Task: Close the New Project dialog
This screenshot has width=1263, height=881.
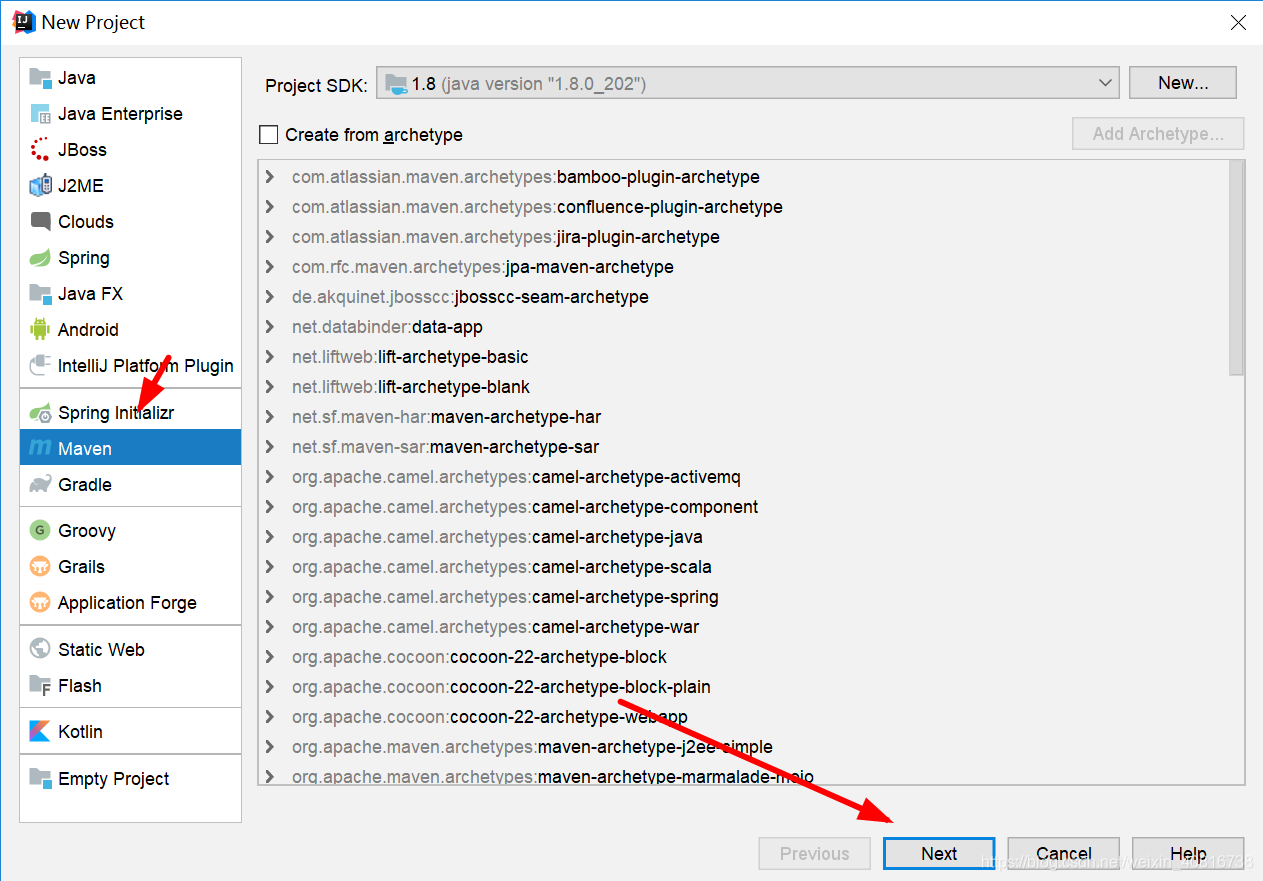Action: click(x=1238, y=22)
